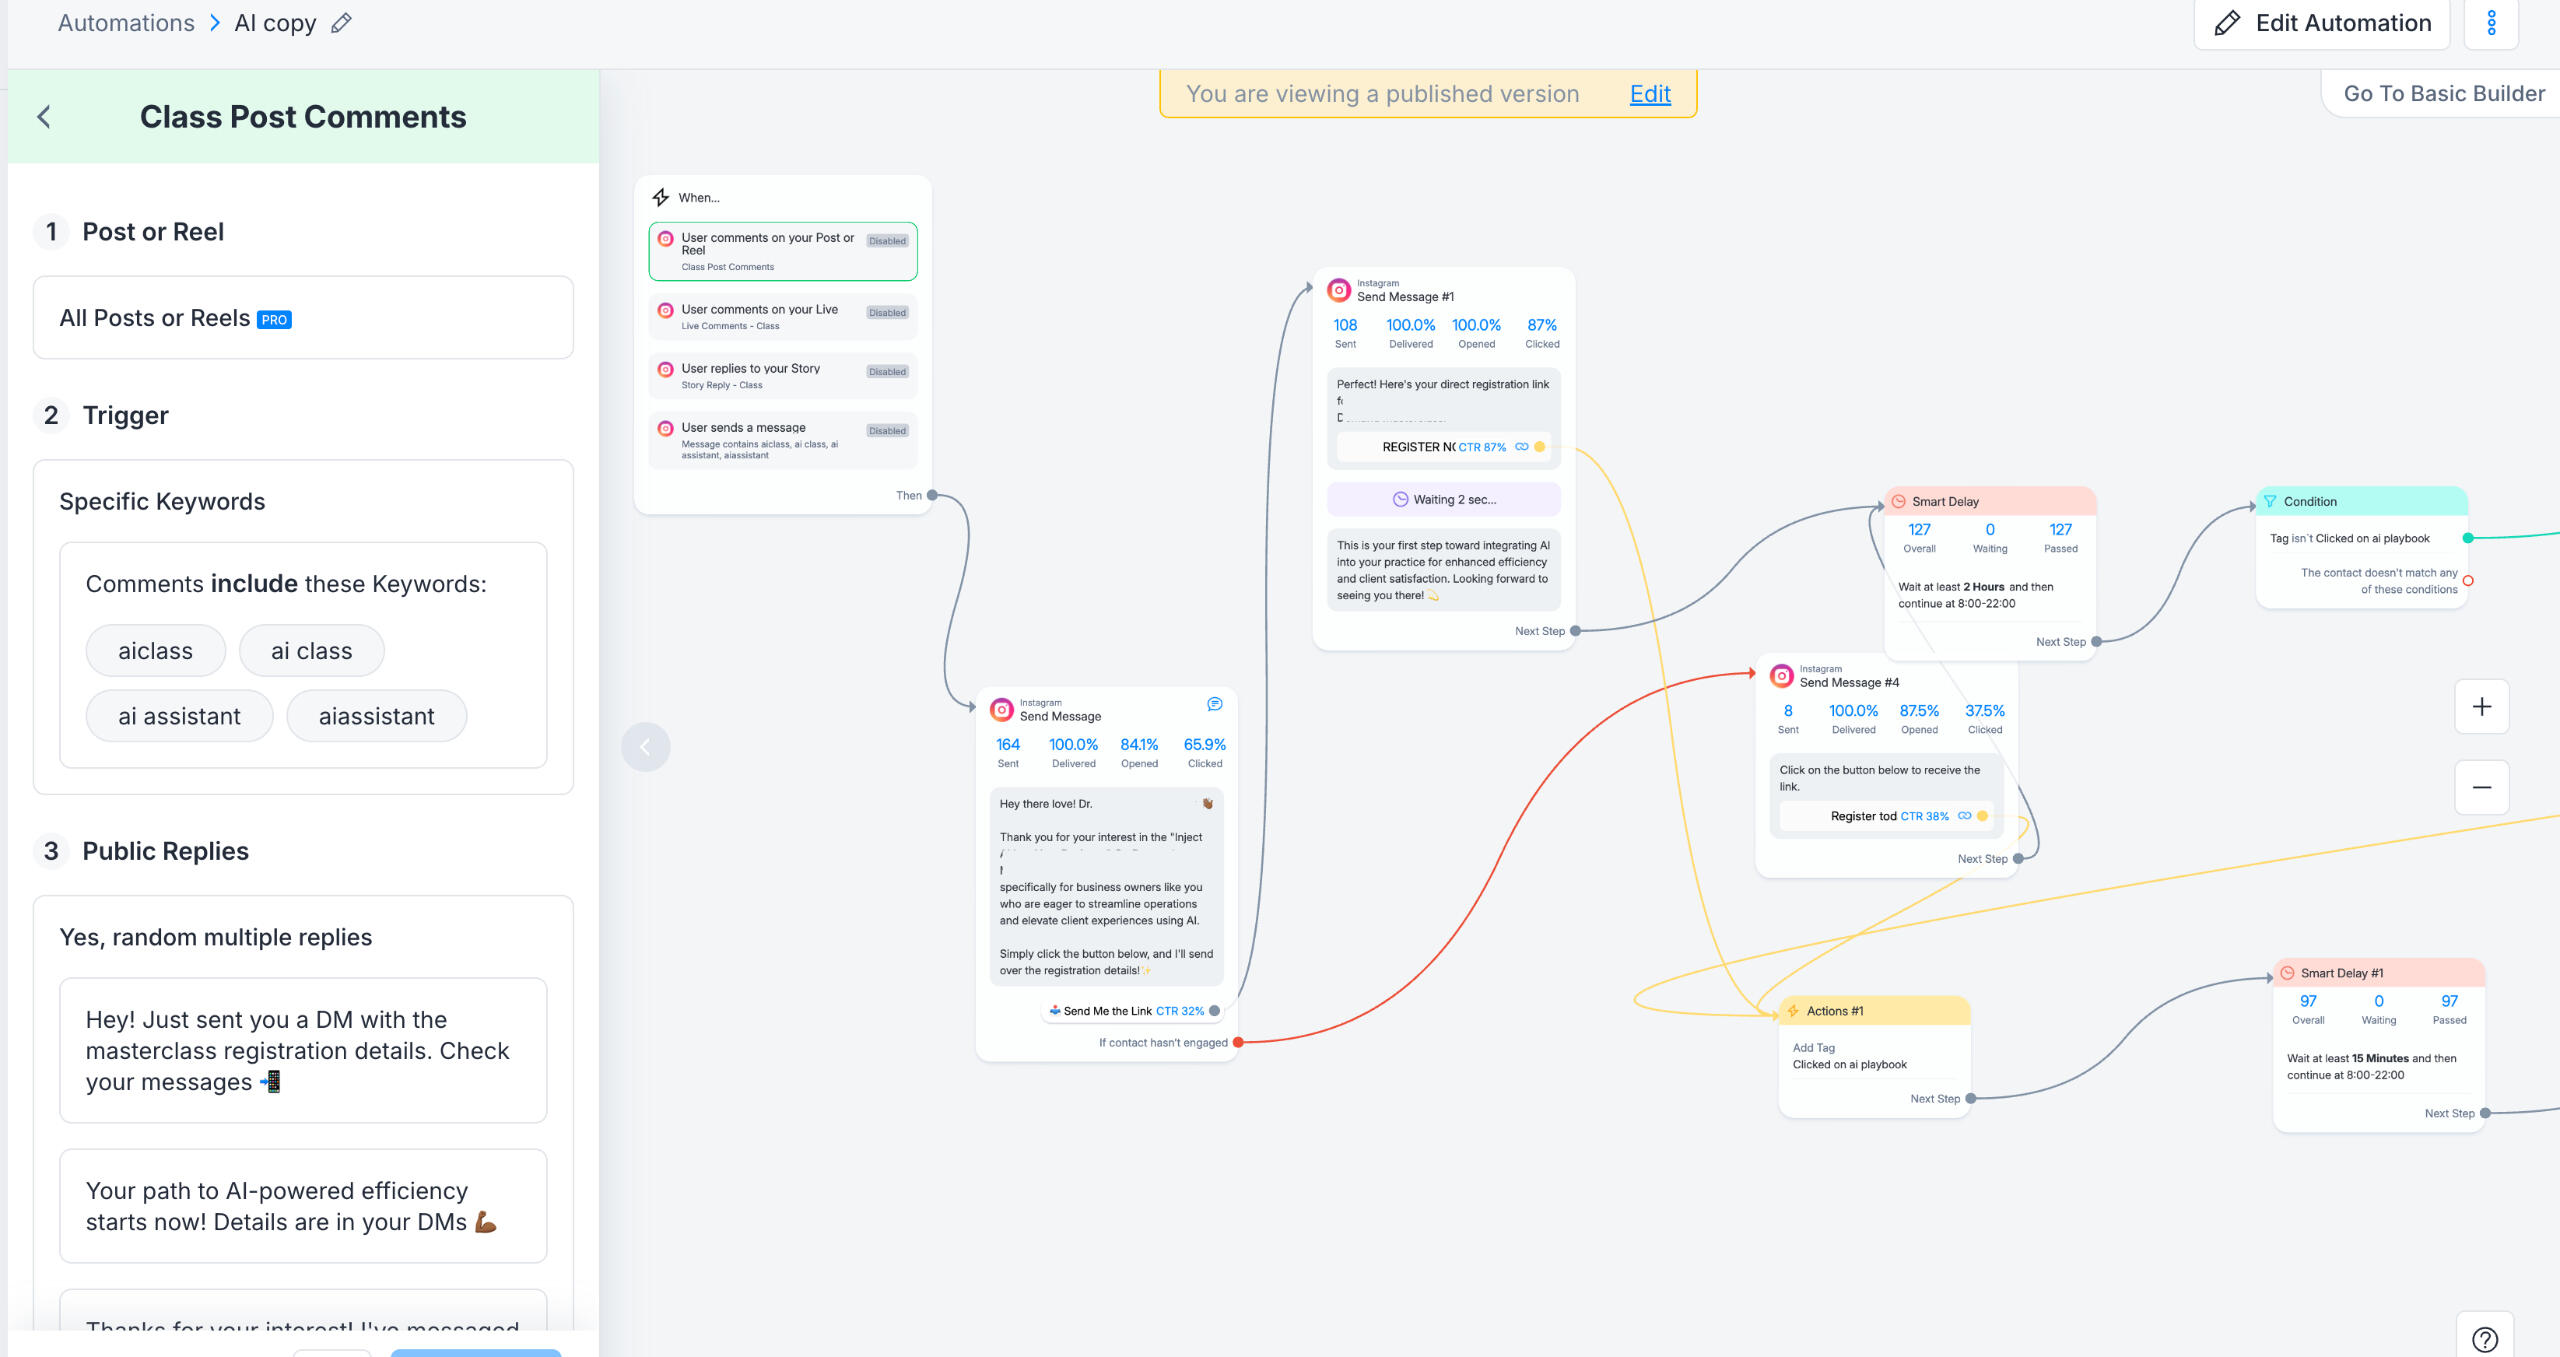Click the lightning icon next to When...
This screenshot has height=1357, width=2560.
[x=661, y=197]
